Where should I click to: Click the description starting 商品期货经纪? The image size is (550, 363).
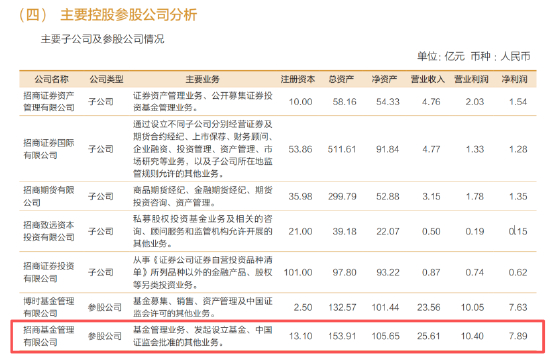tap(202, 196)
